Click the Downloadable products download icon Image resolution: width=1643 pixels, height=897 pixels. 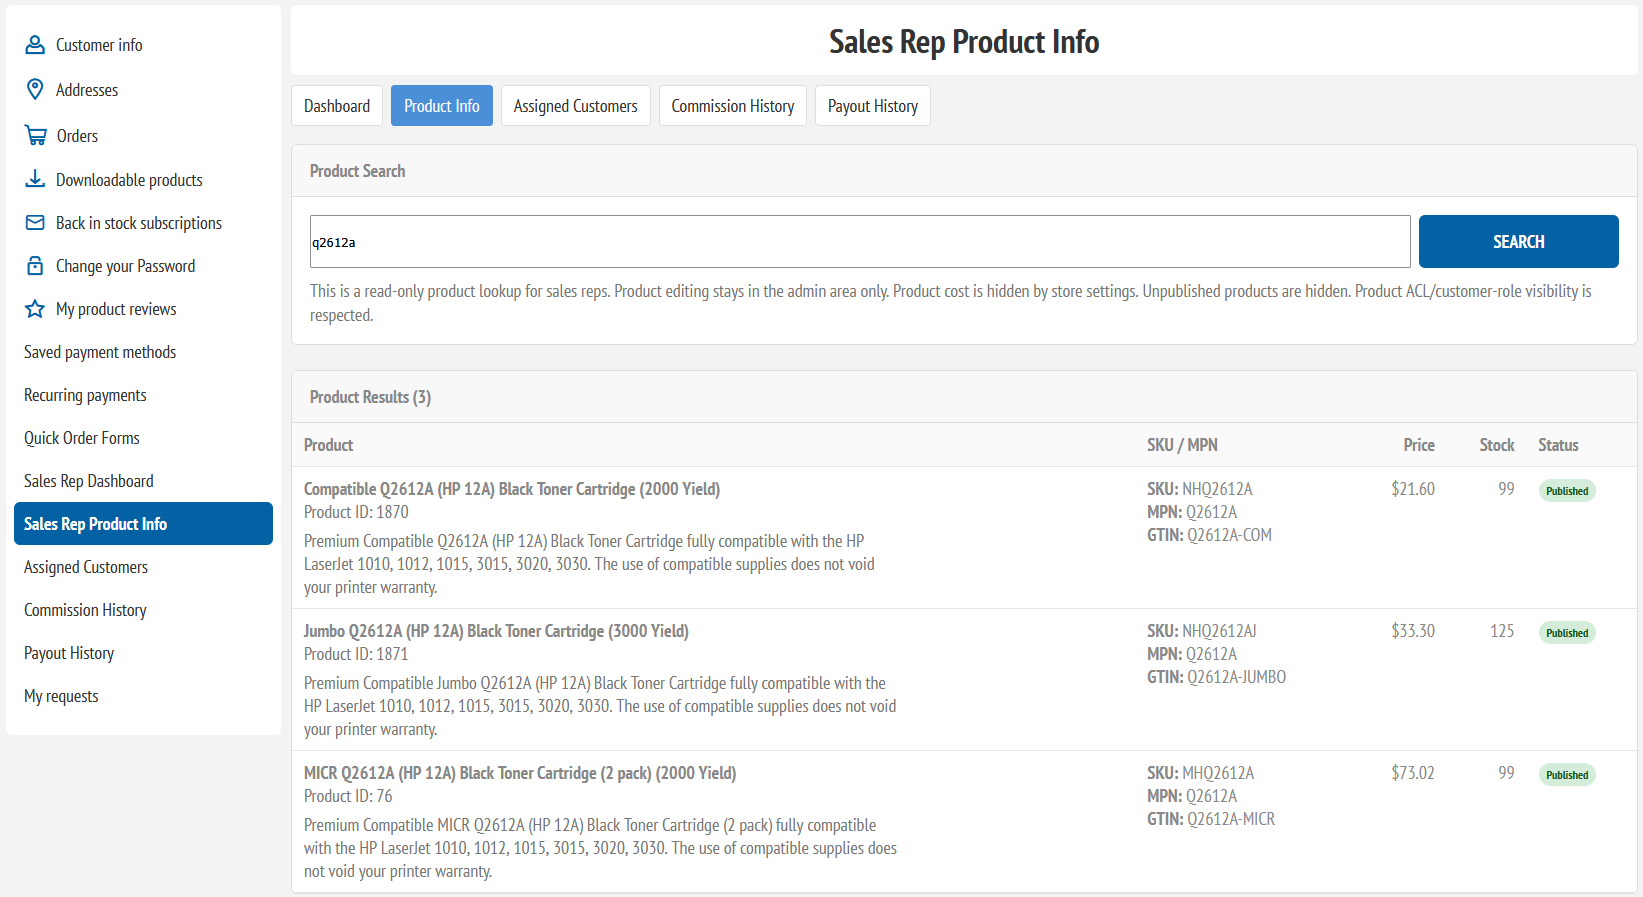35,179
